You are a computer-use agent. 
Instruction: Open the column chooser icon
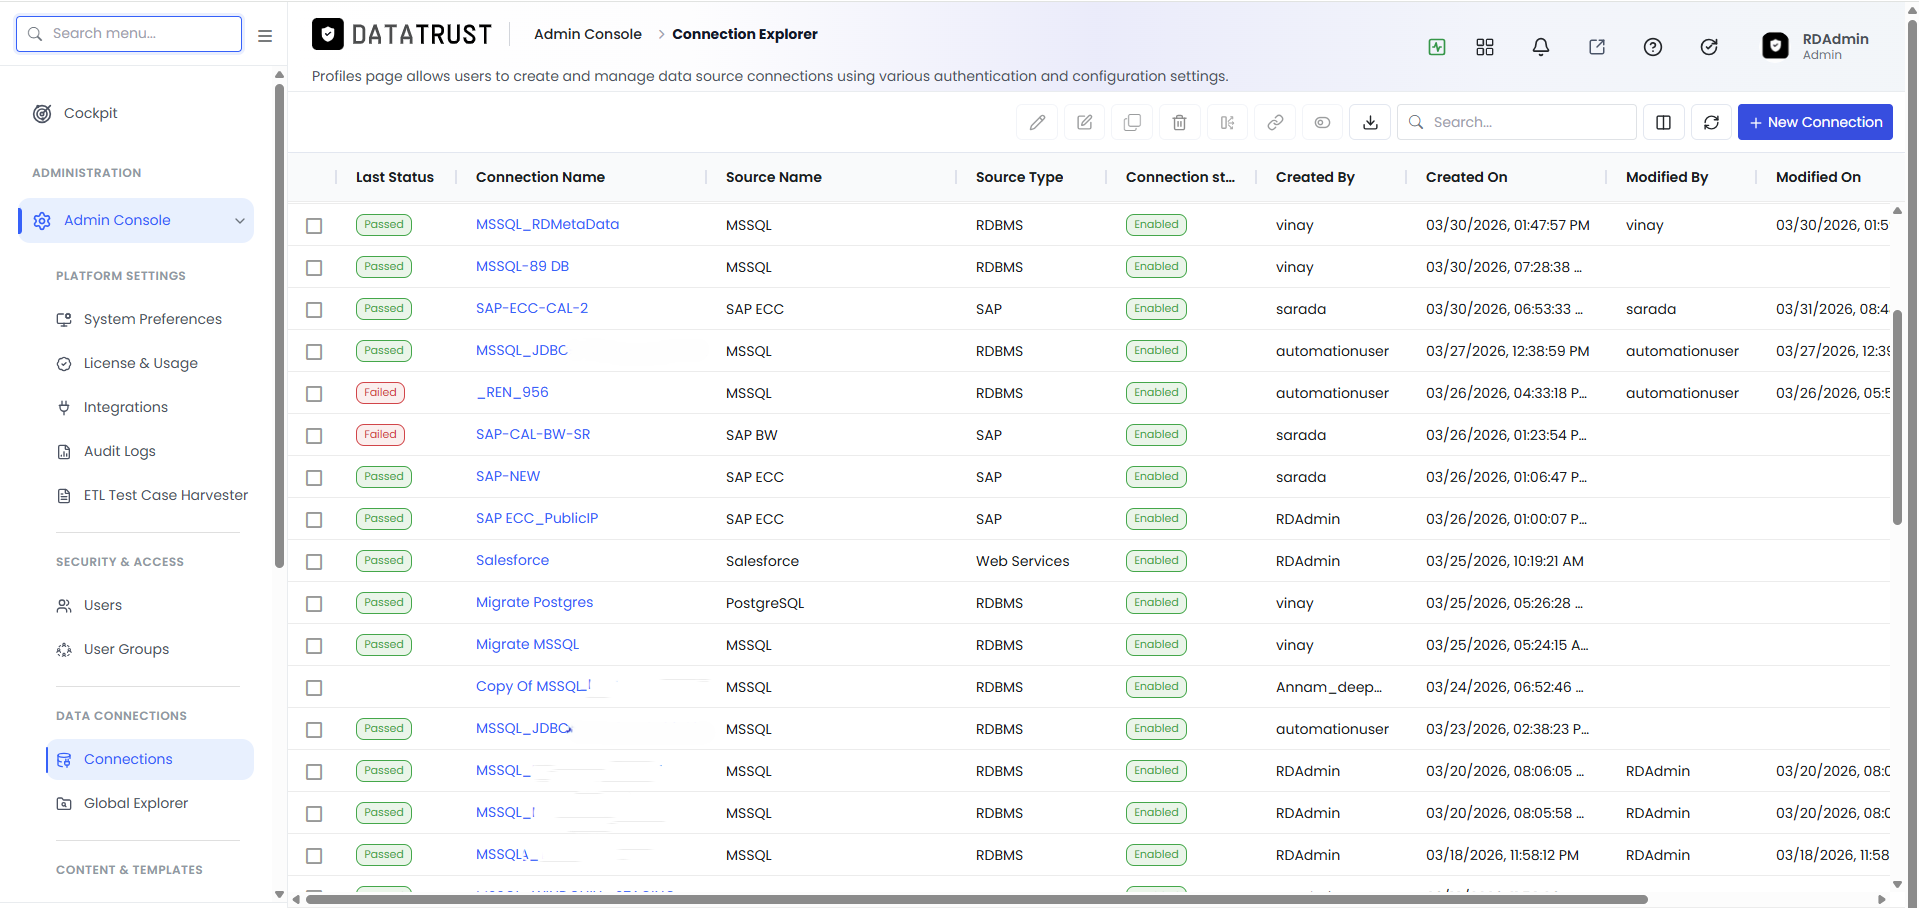click(1664, 122)
